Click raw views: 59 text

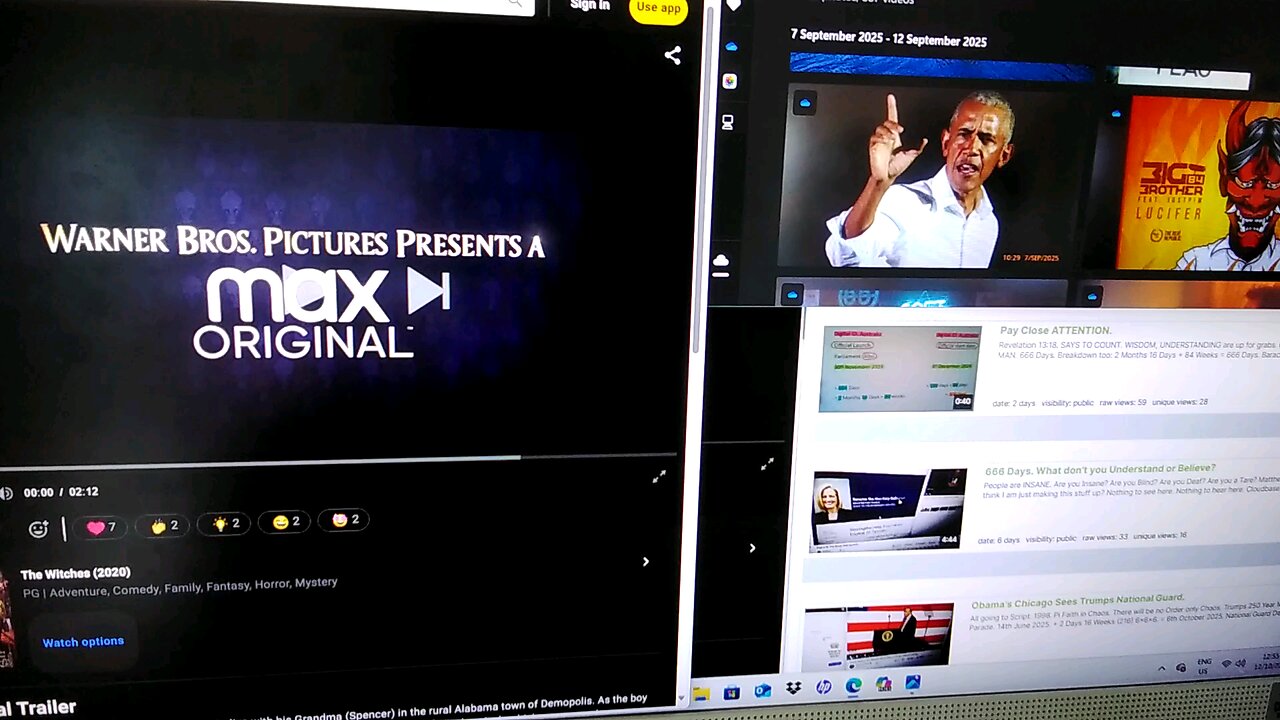click(x=1115, y=402)
